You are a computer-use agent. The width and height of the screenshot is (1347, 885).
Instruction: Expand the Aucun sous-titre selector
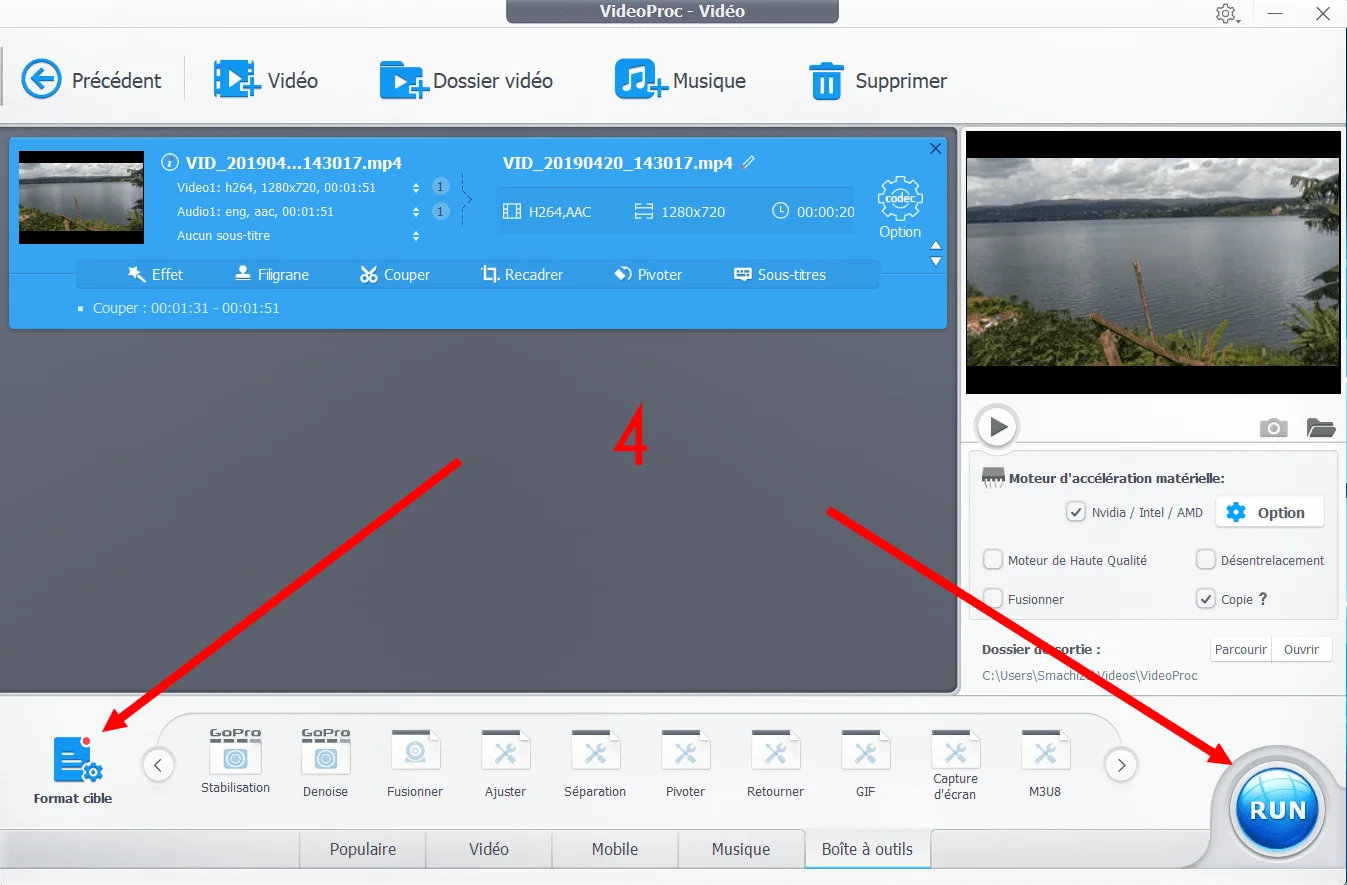coord(416,236)
